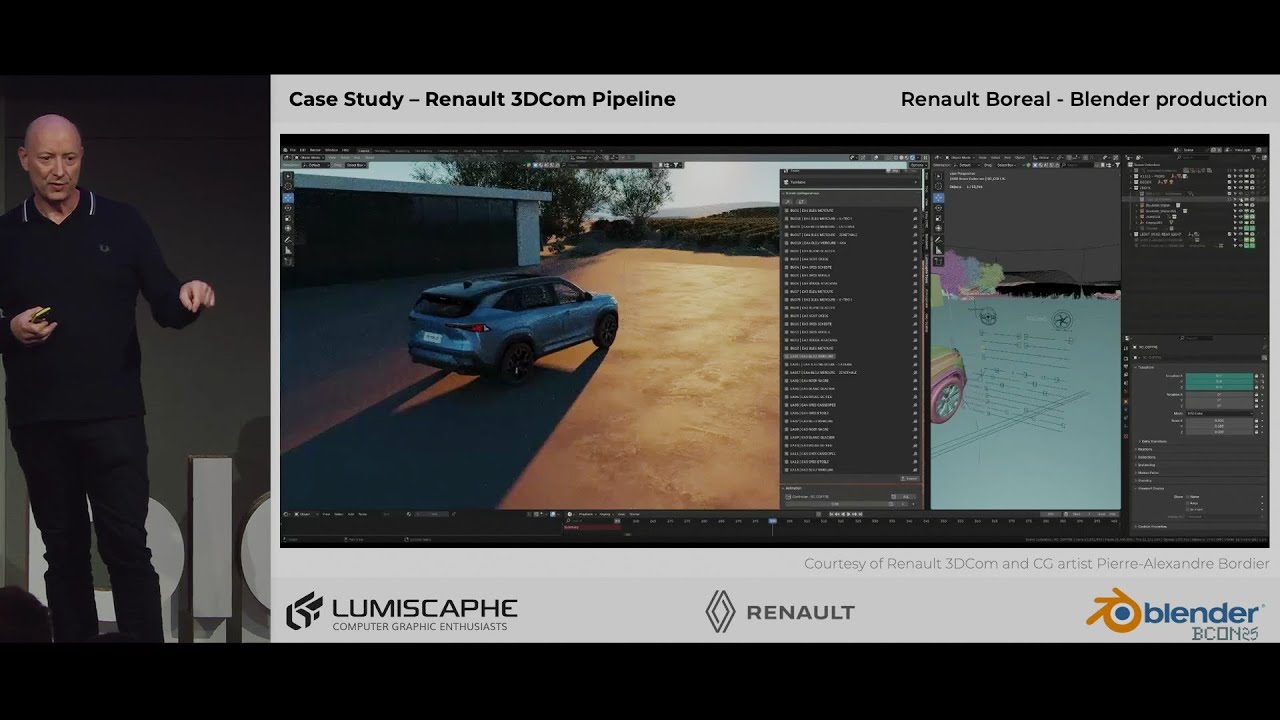
Task: Select the Add Cube tool in left viewport
Action: click(x=288, y=262)
